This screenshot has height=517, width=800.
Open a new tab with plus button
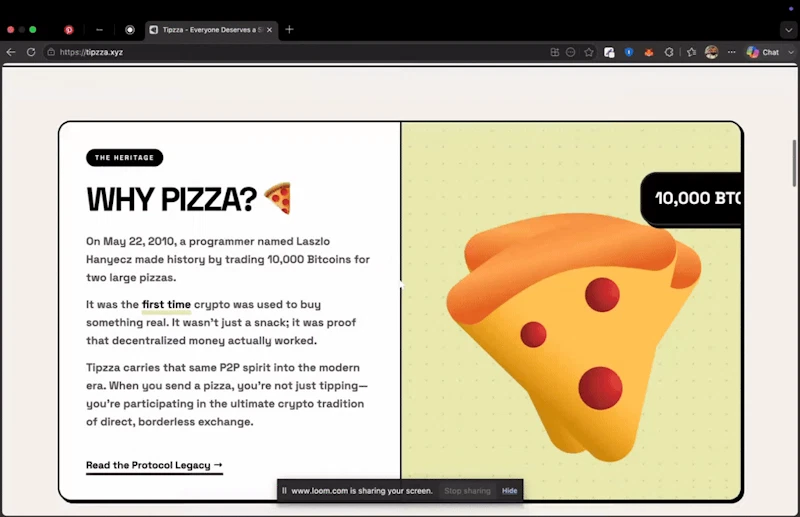(x=289, y=30)
